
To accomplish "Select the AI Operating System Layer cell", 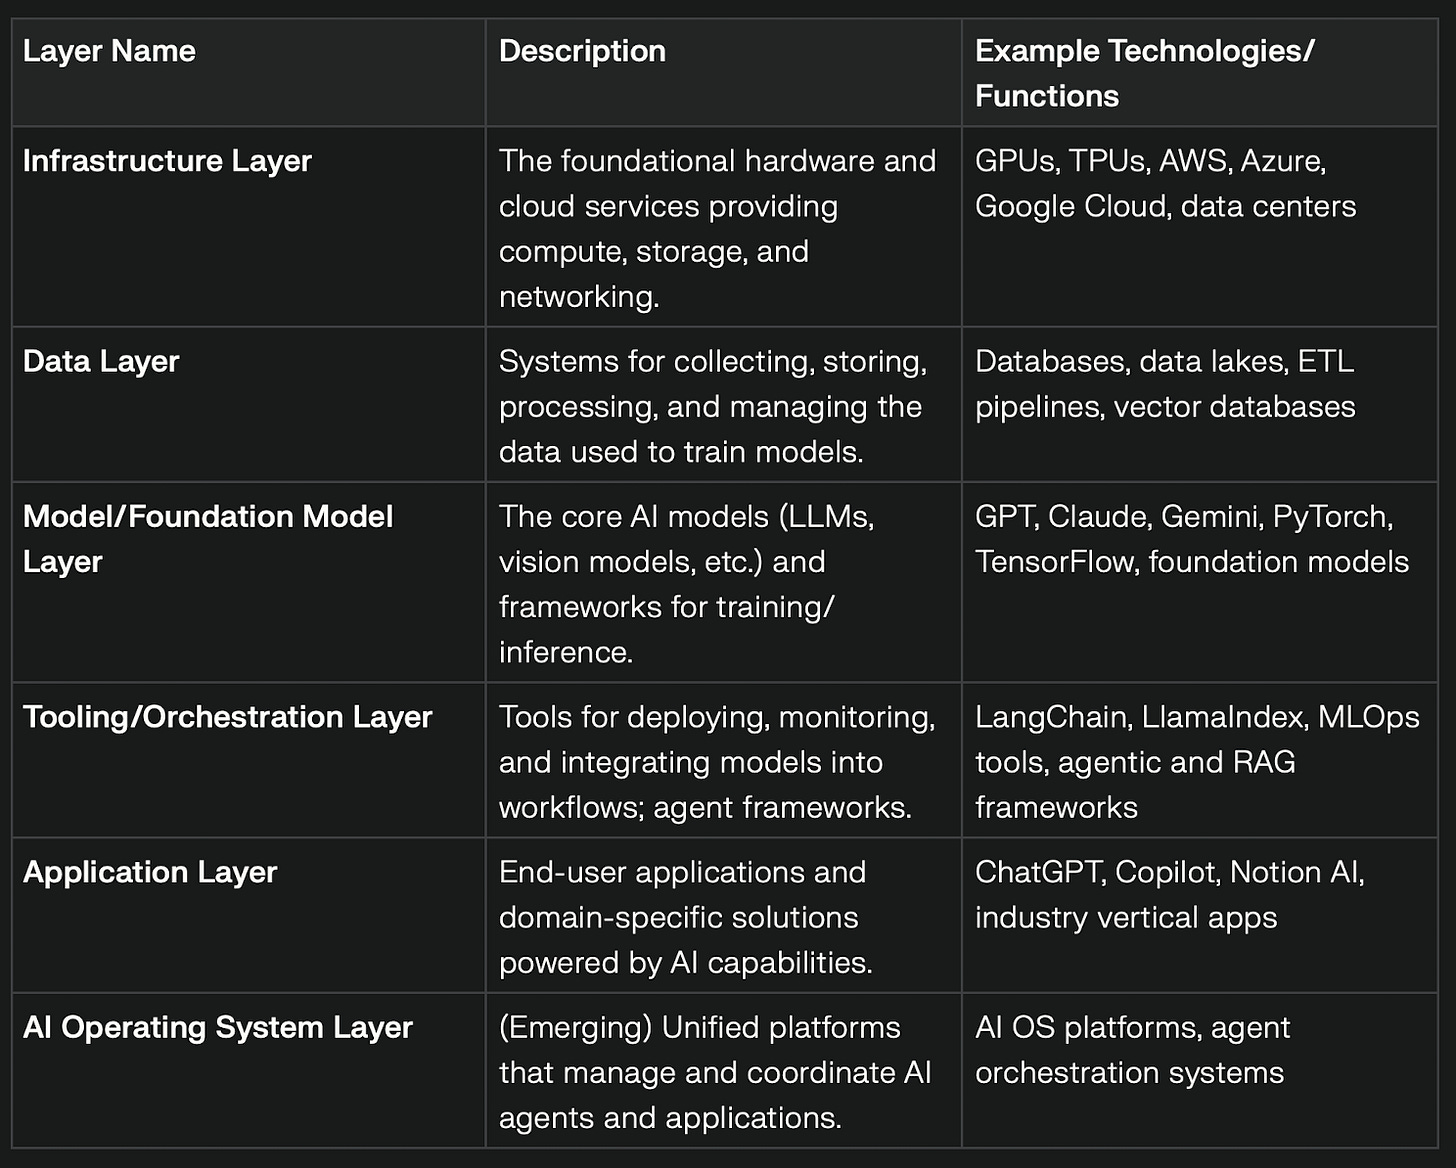I will tap(248, 1070).
